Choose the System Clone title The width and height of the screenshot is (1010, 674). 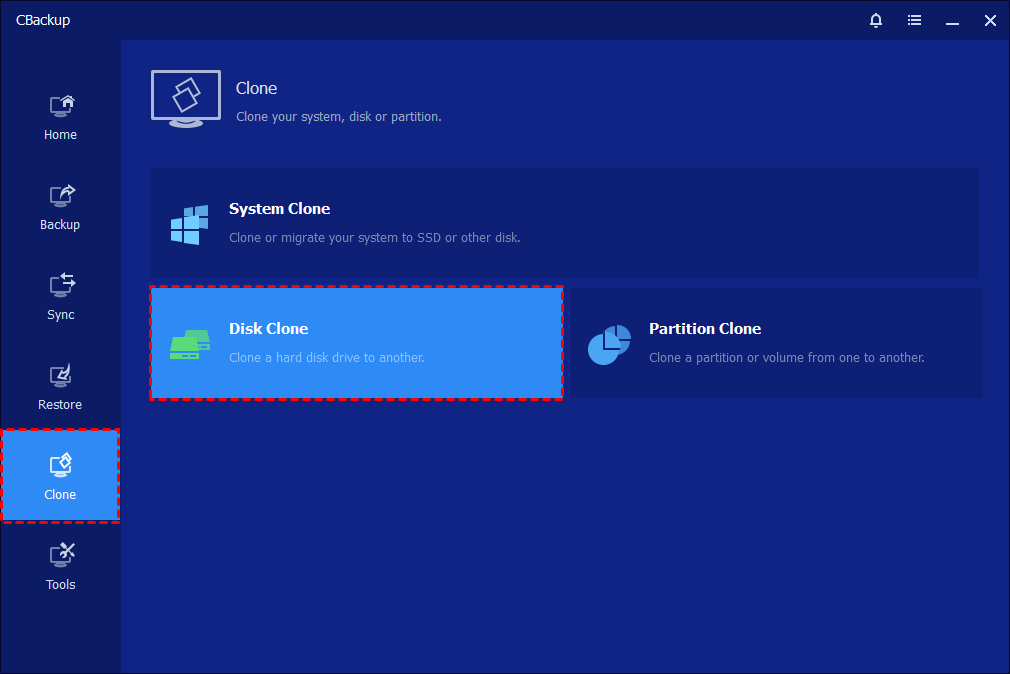[x=279, y=209]
